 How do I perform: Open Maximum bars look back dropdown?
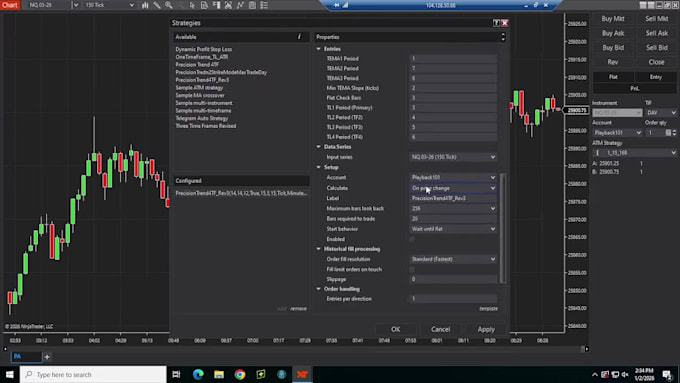[453, 209]
